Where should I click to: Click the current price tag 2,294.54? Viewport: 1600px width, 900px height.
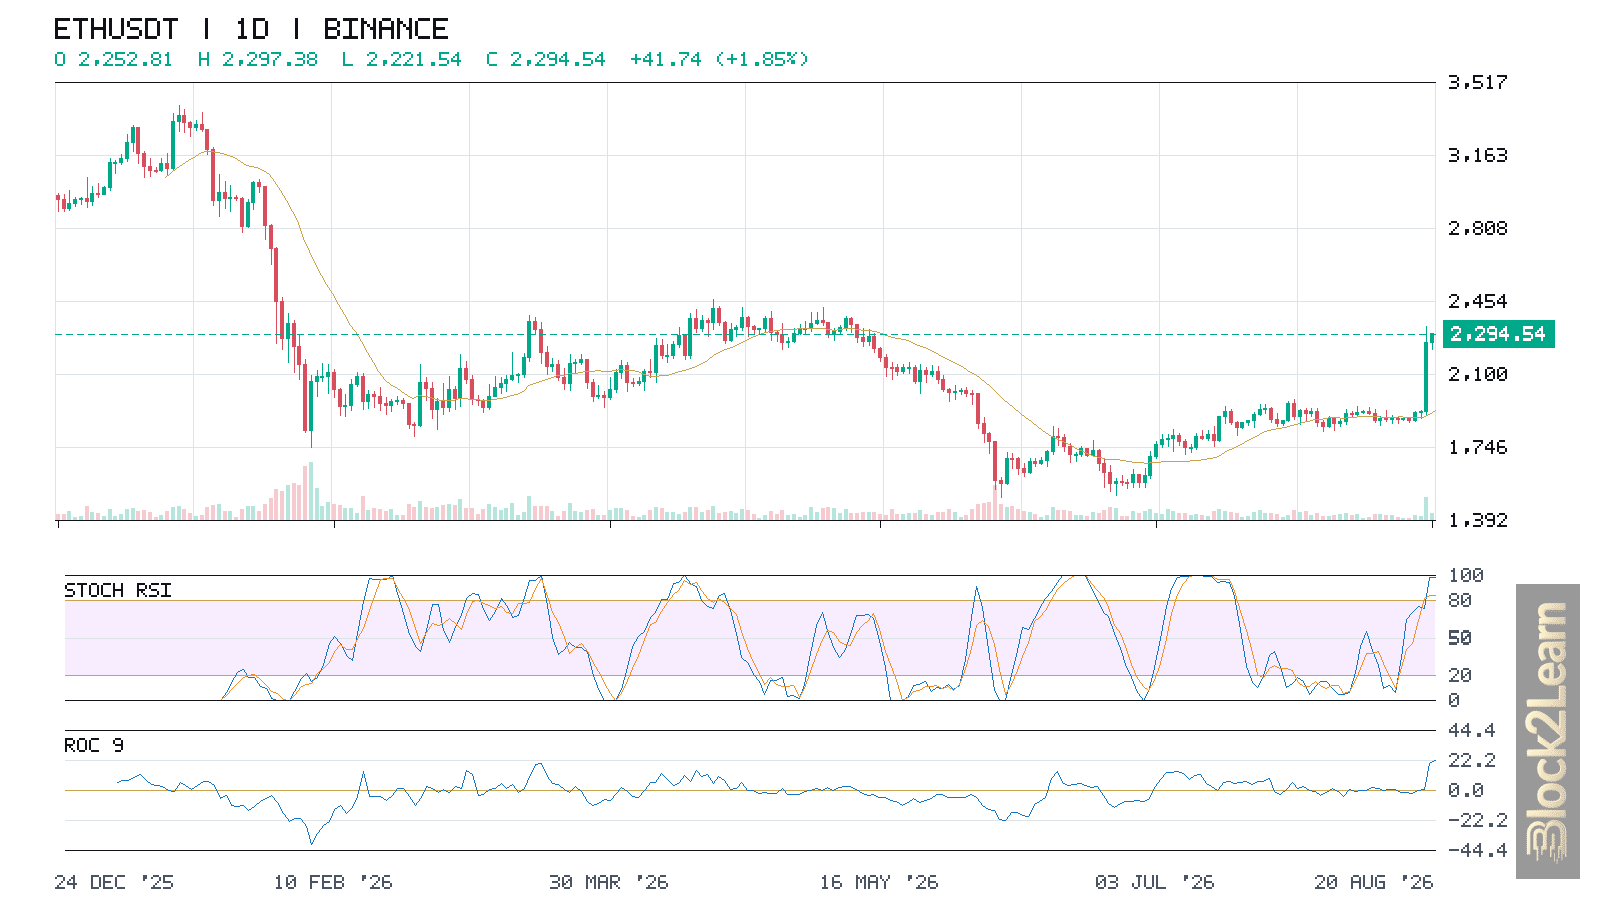pyautogui.click(x=1498, y=334)
